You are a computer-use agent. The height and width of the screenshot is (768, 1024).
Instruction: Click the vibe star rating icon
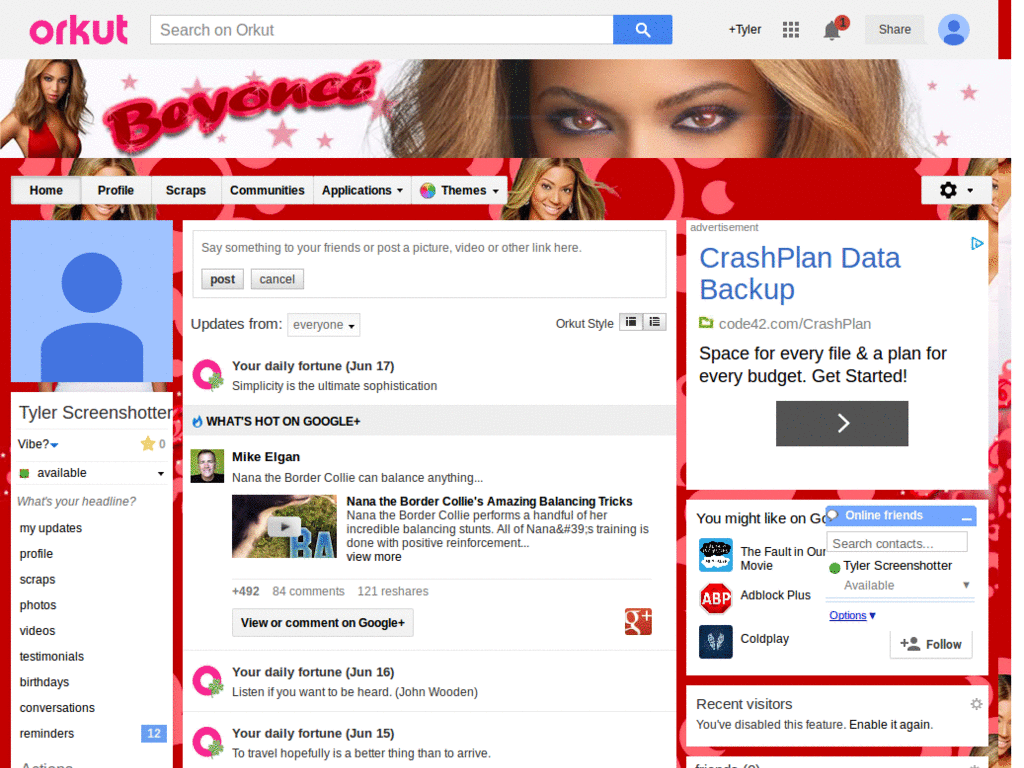148,443
